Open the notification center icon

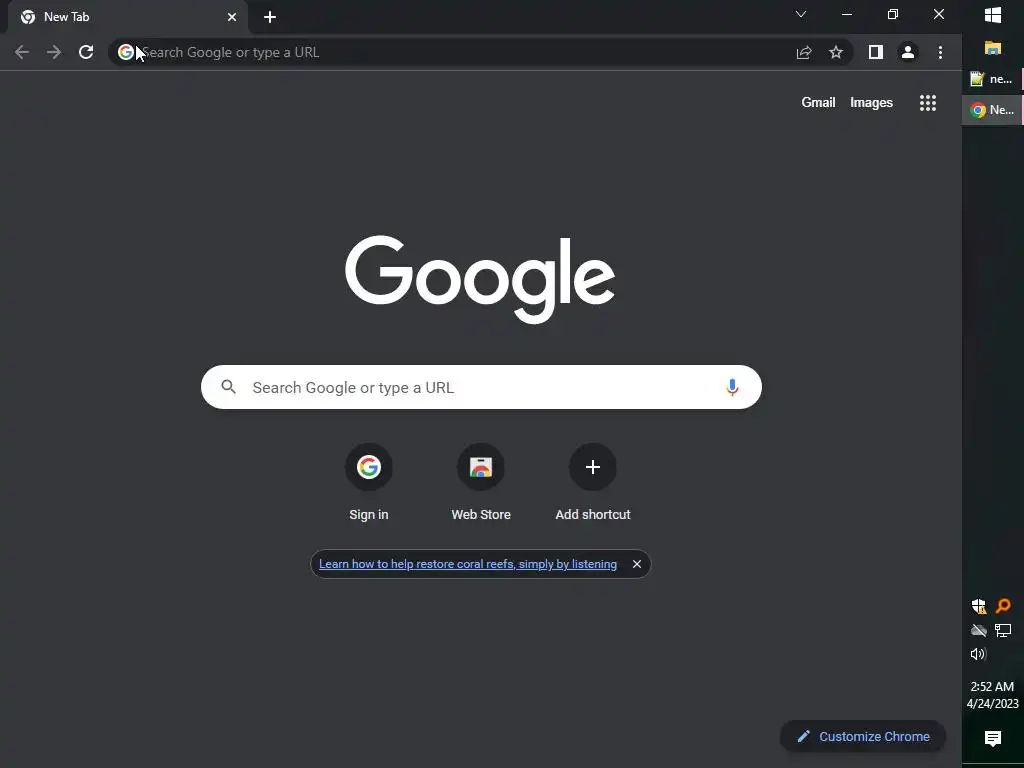(993, 738)
